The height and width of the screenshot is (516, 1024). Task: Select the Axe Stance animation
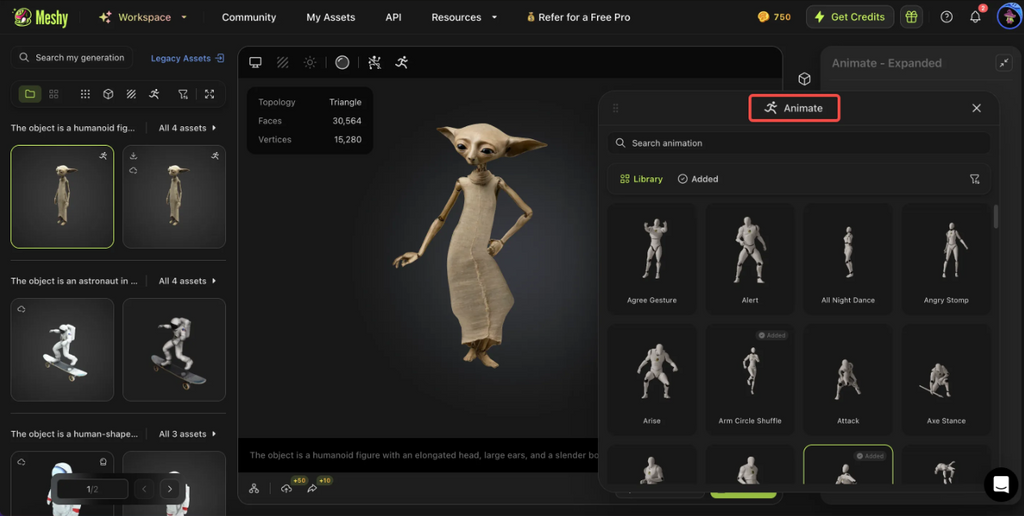click(946, 379)
